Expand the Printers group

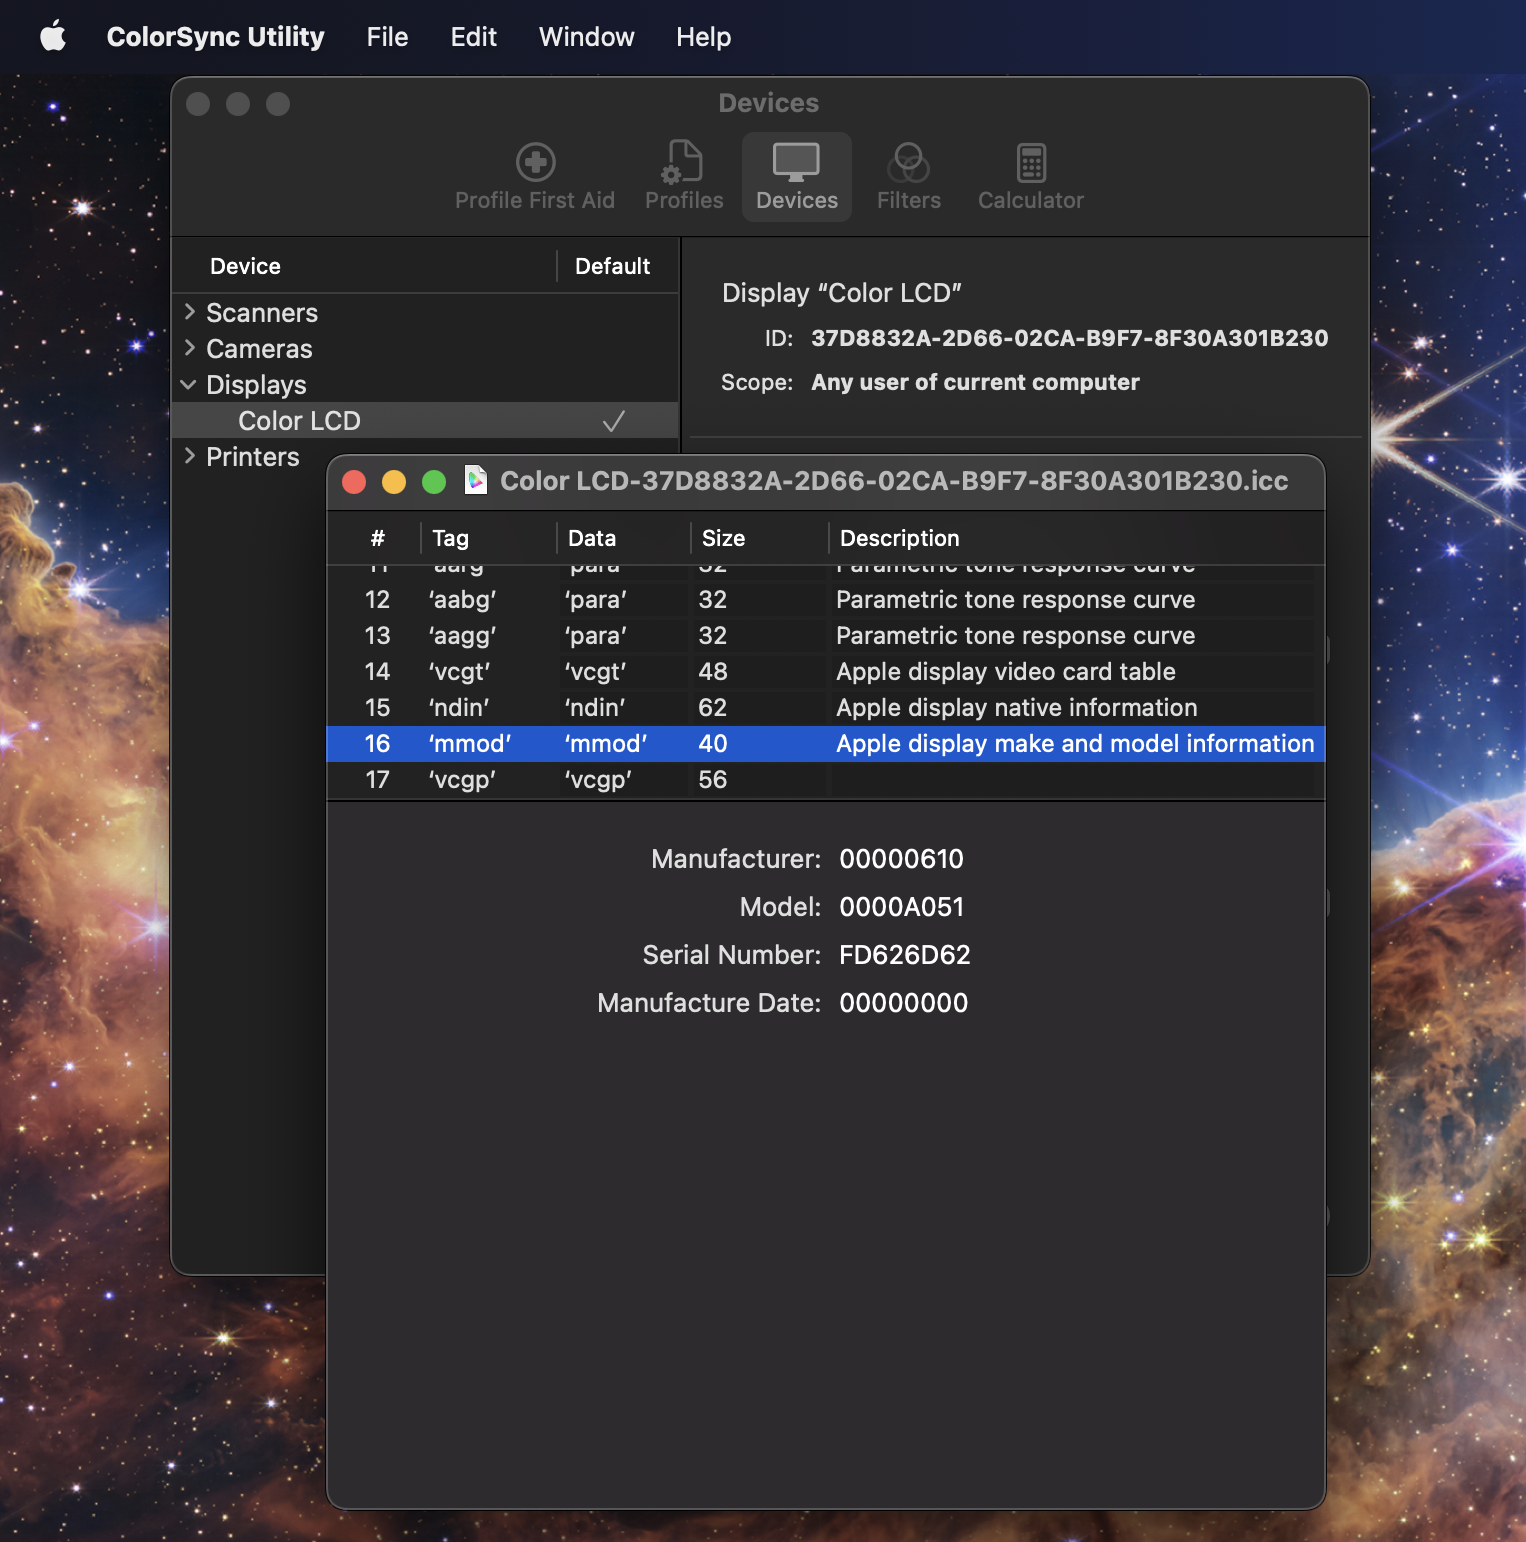189,456
